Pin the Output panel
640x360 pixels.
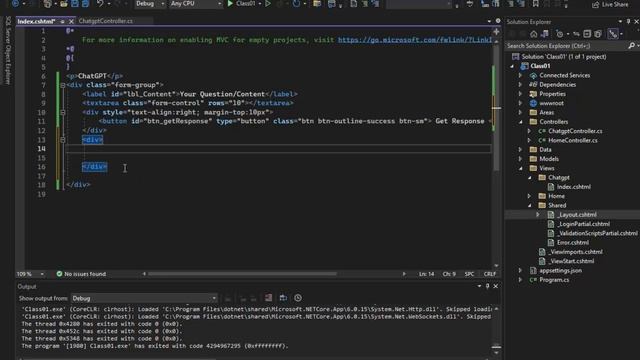coord(487,286)
